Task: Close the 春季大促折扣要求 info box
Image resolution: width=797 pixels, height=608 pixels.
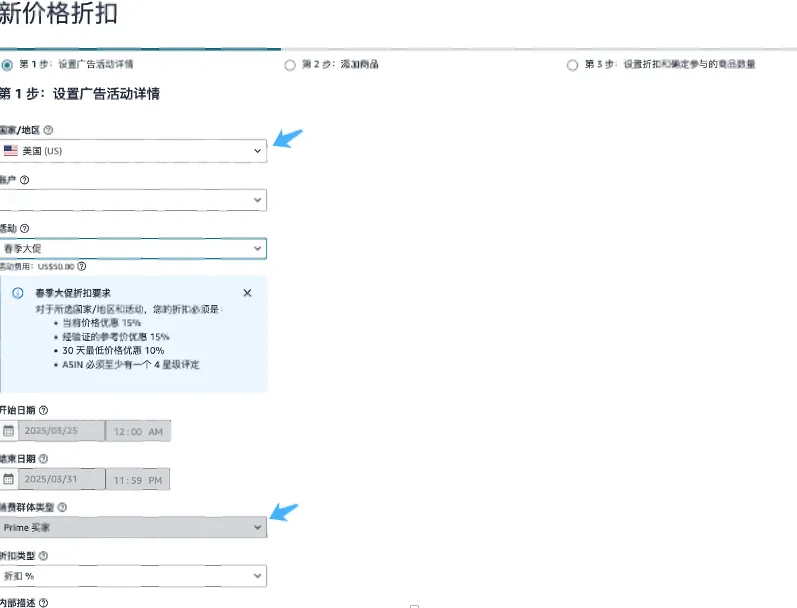Action: pyautogui.click(x=247, y=293)
